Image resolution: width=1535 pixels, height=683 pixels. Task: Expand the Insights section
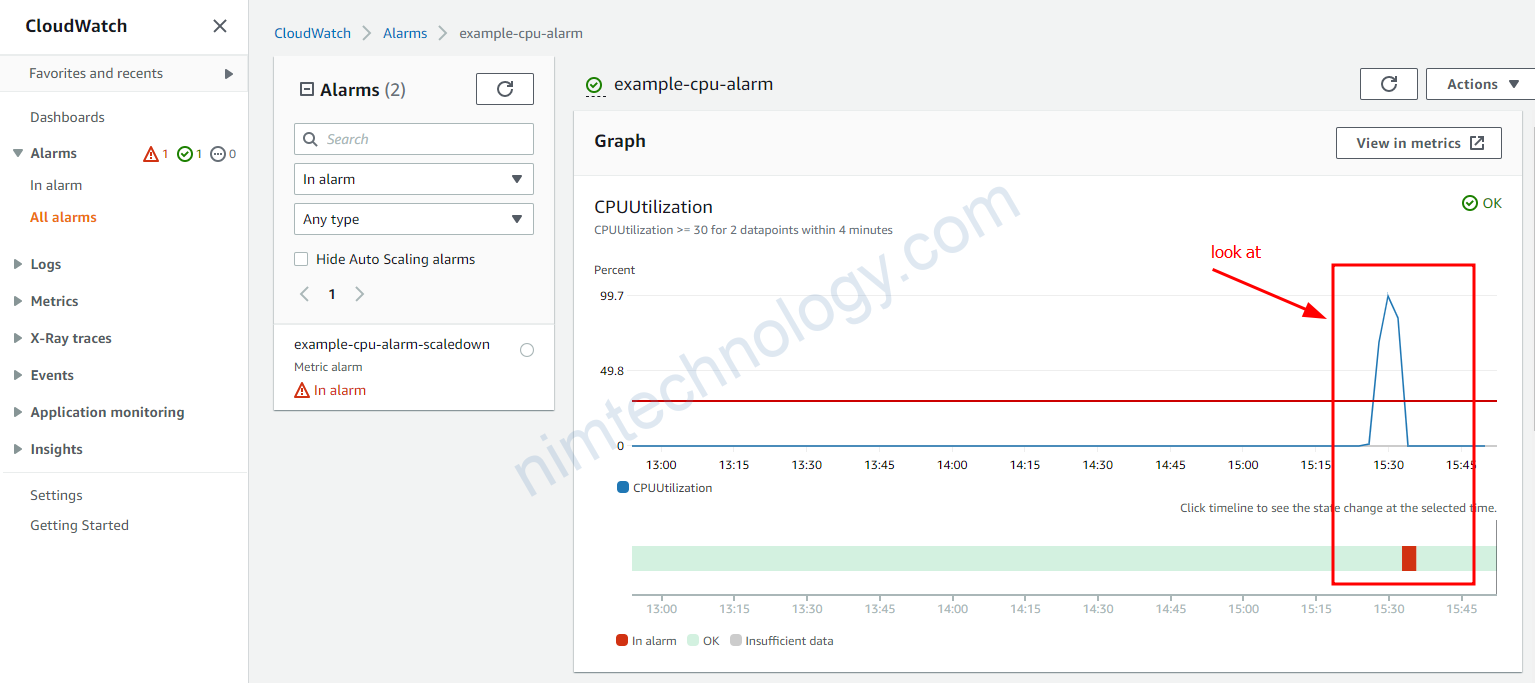click(x=18, y=449)
